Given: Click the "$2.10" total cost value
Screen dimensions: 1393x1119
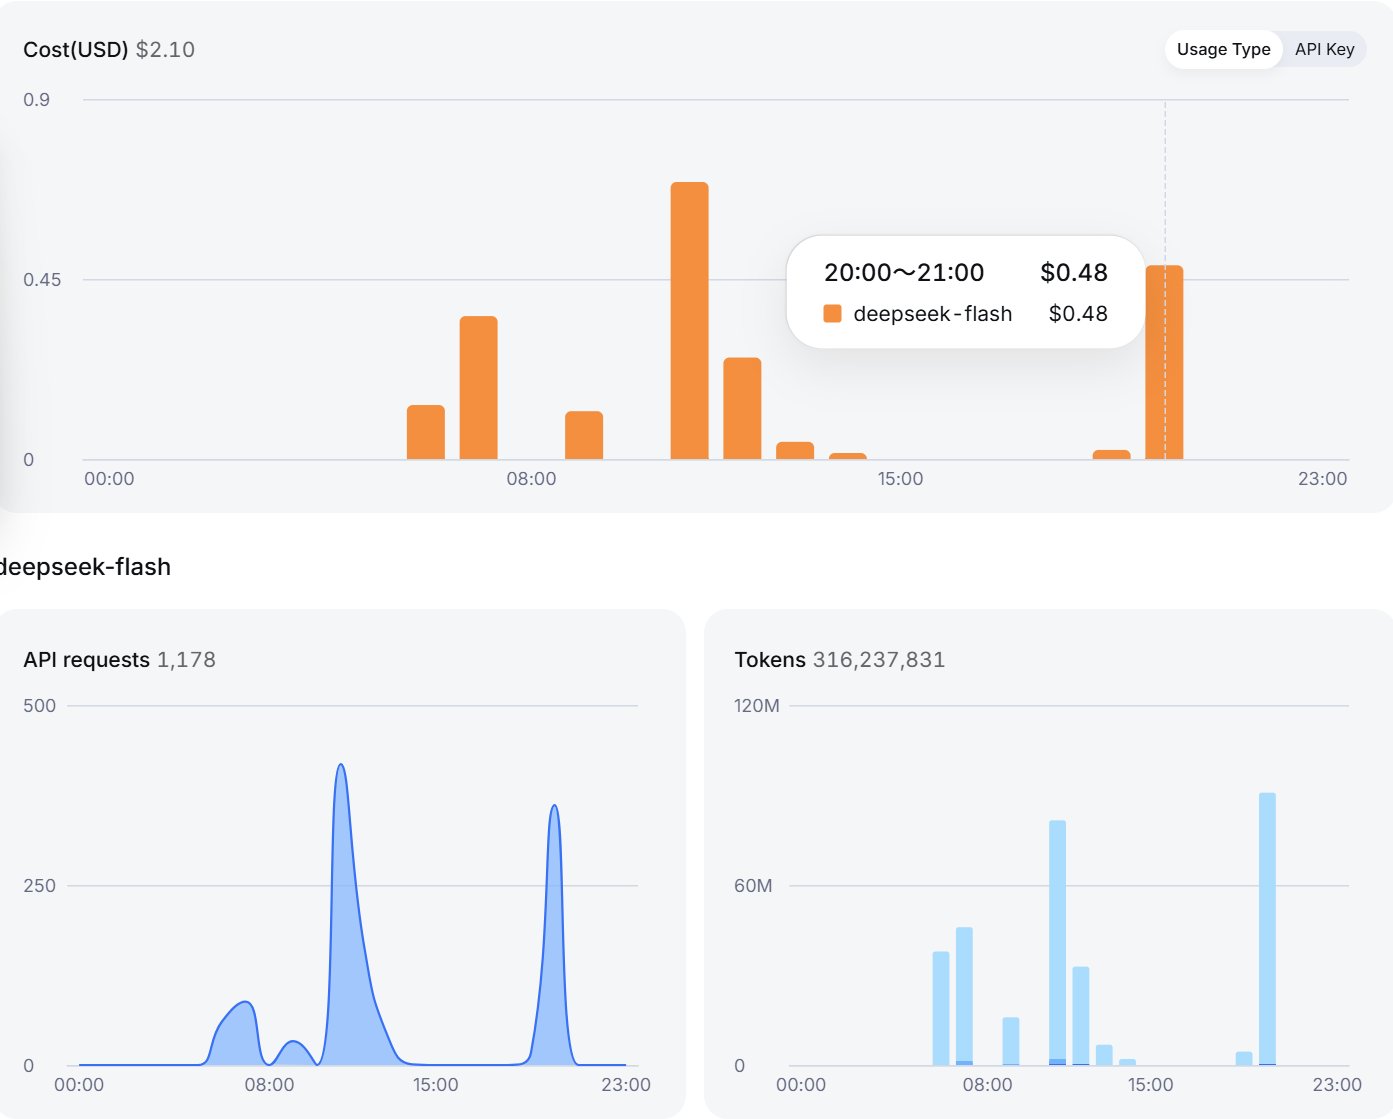Looking at the screenshot, I should pyautogui.click(x=165, y=50).
